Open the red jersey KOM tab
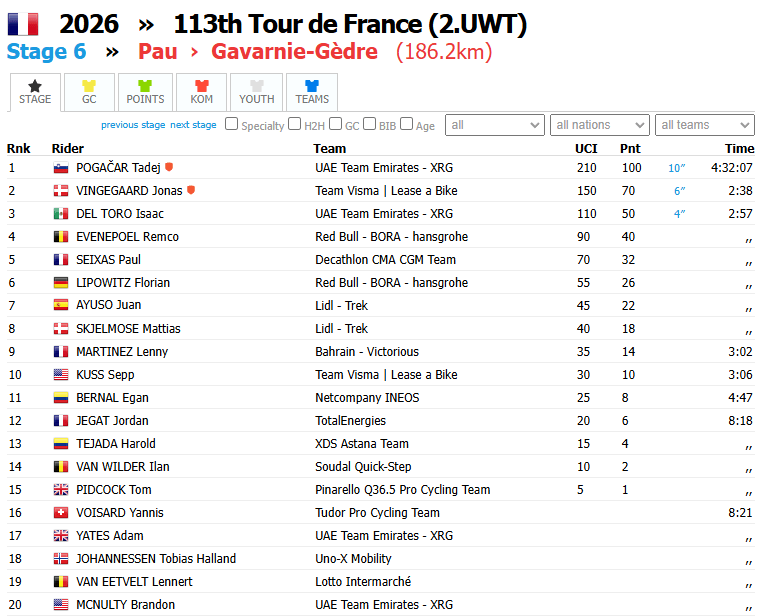The height and width of the screenshot is (616, 775). [202, 92]
